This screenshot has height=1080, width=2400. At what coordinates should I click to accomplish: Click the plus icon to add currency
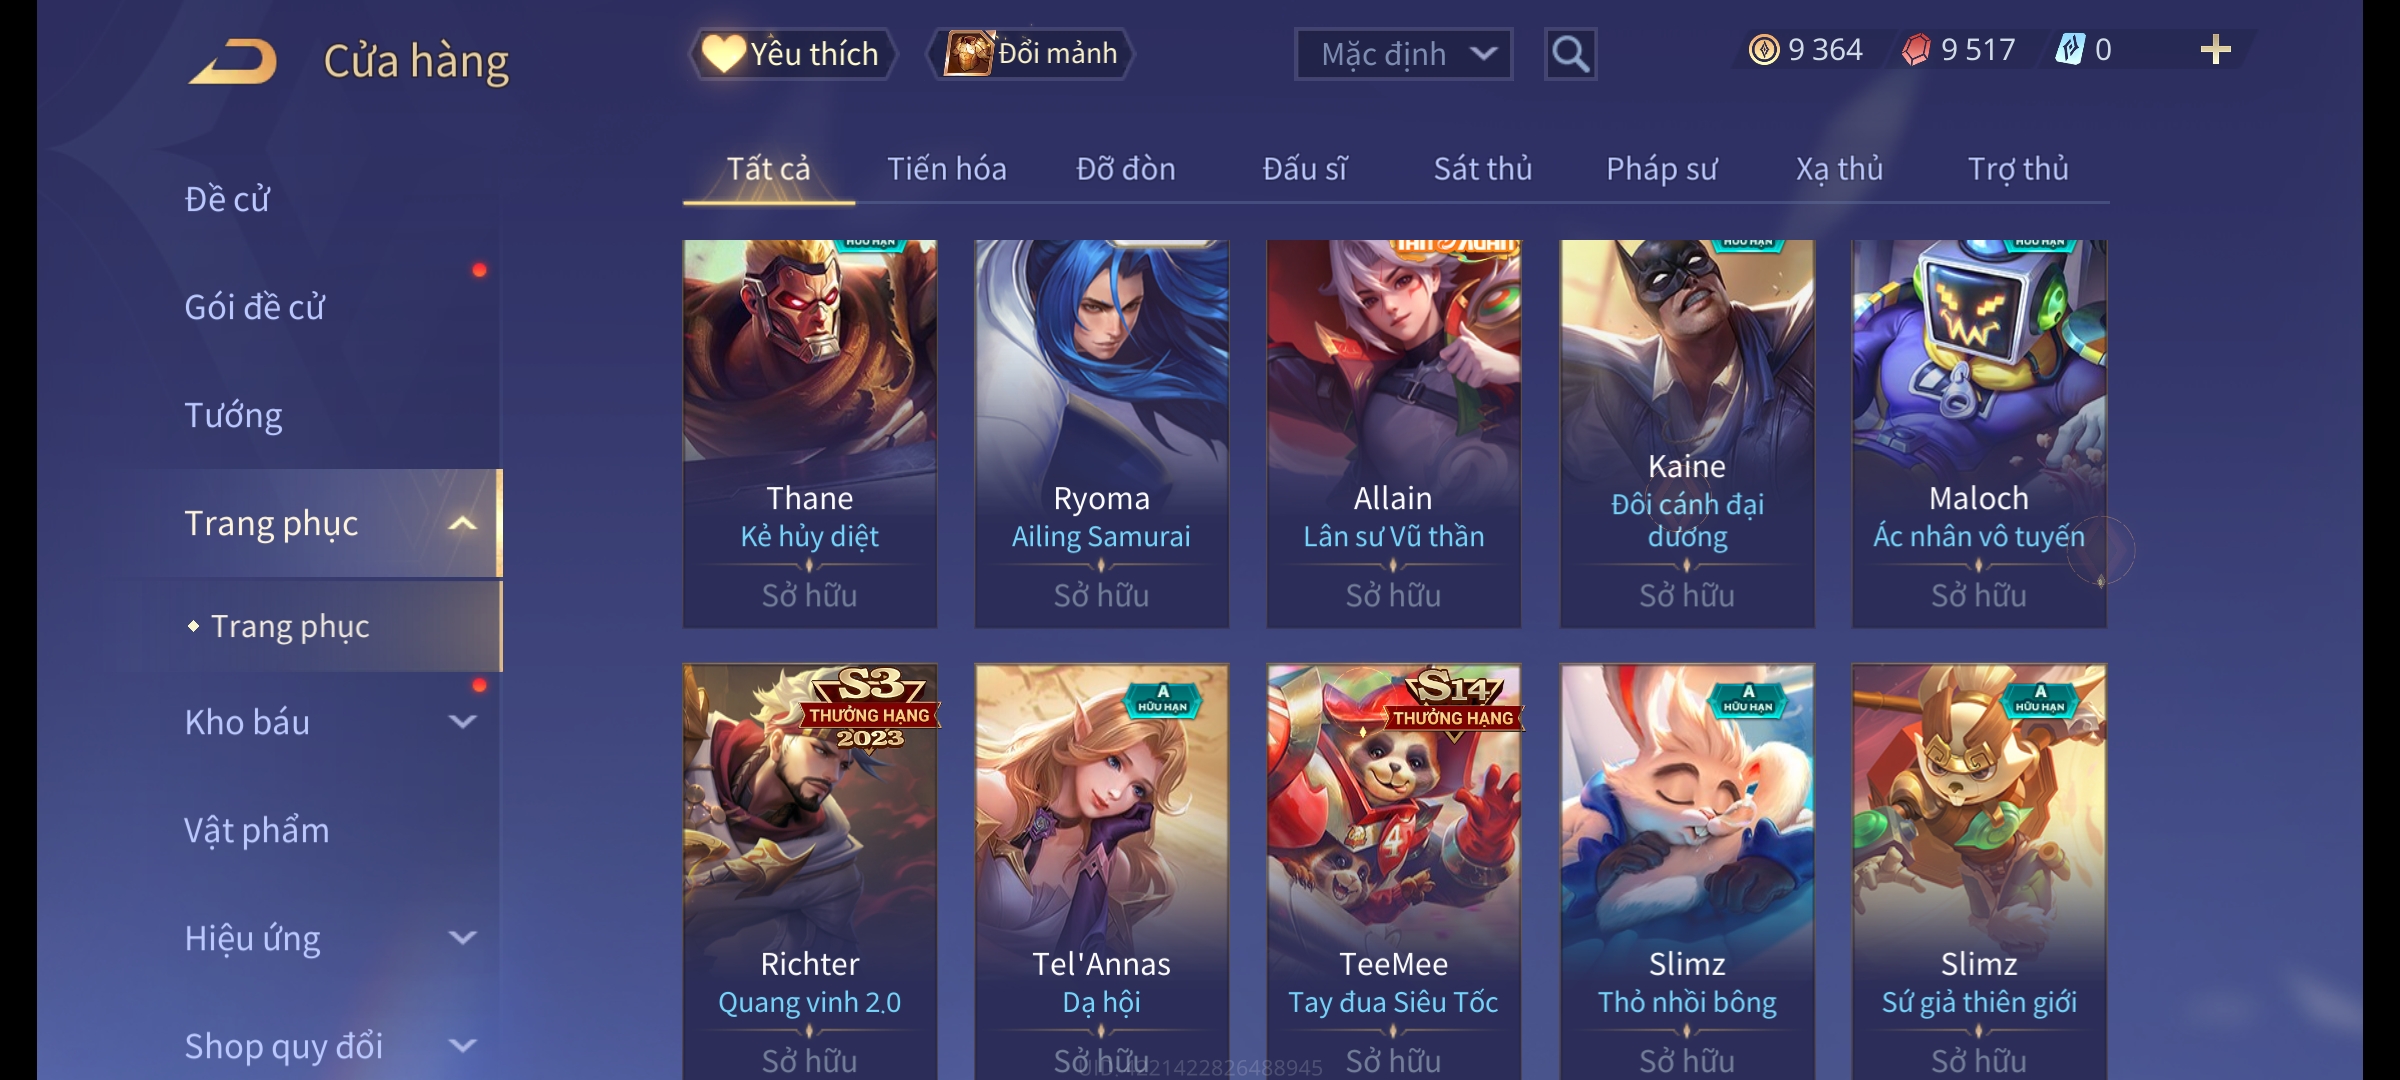pos(2215,50)
